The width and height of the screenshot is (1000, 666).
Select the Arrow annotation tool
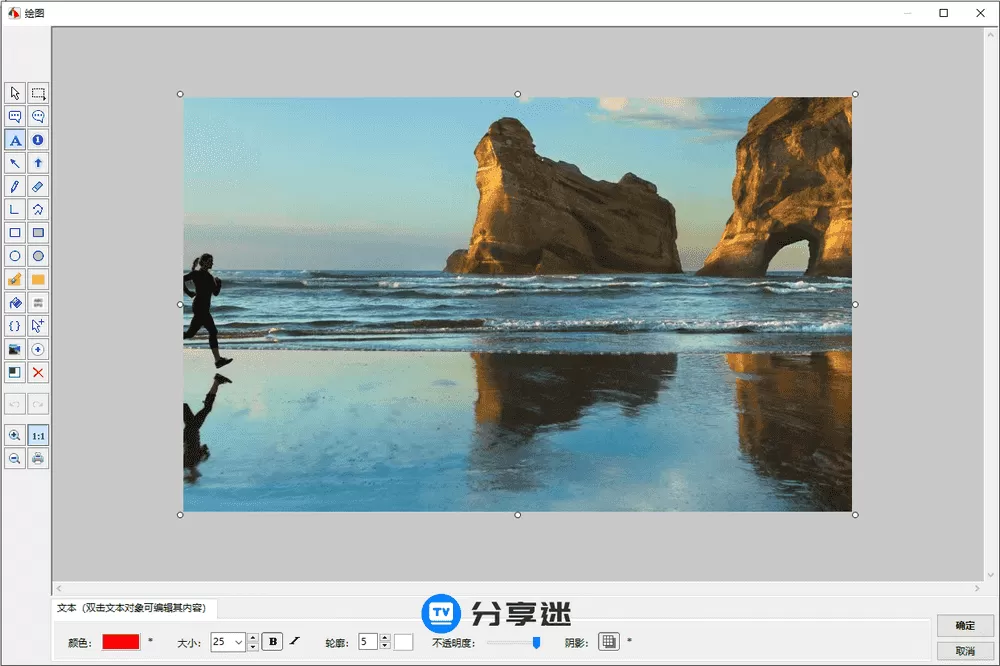coord(14,163)
